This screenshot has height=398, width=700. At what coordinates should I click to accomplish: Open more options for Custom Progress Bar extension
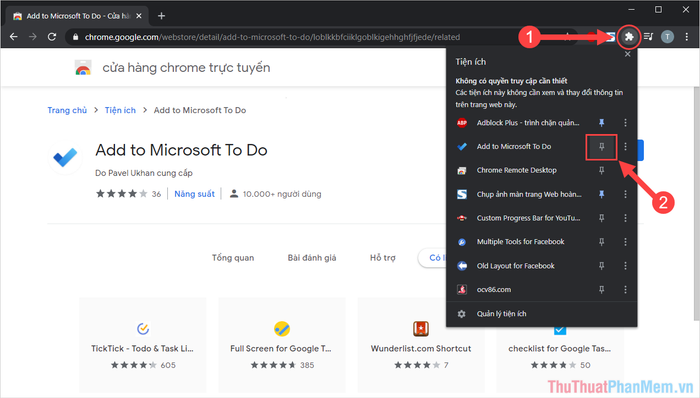625,218
